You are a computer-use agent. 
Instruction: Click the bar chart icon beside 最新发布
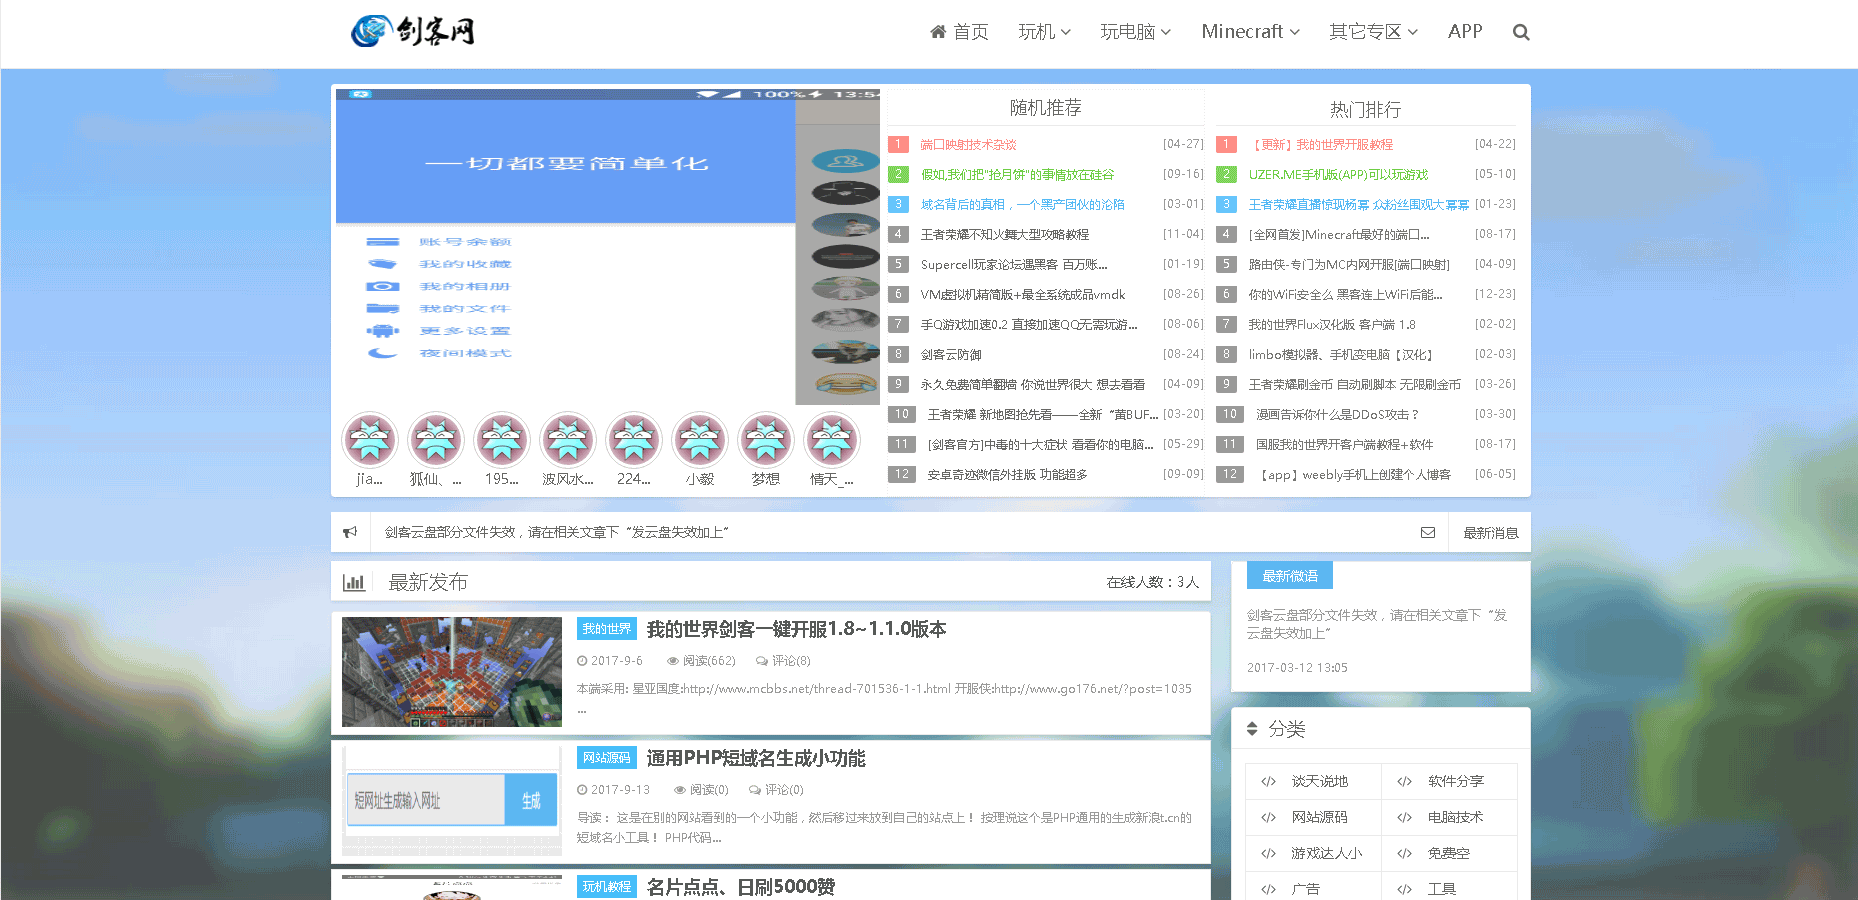click(x=354, y=582)
